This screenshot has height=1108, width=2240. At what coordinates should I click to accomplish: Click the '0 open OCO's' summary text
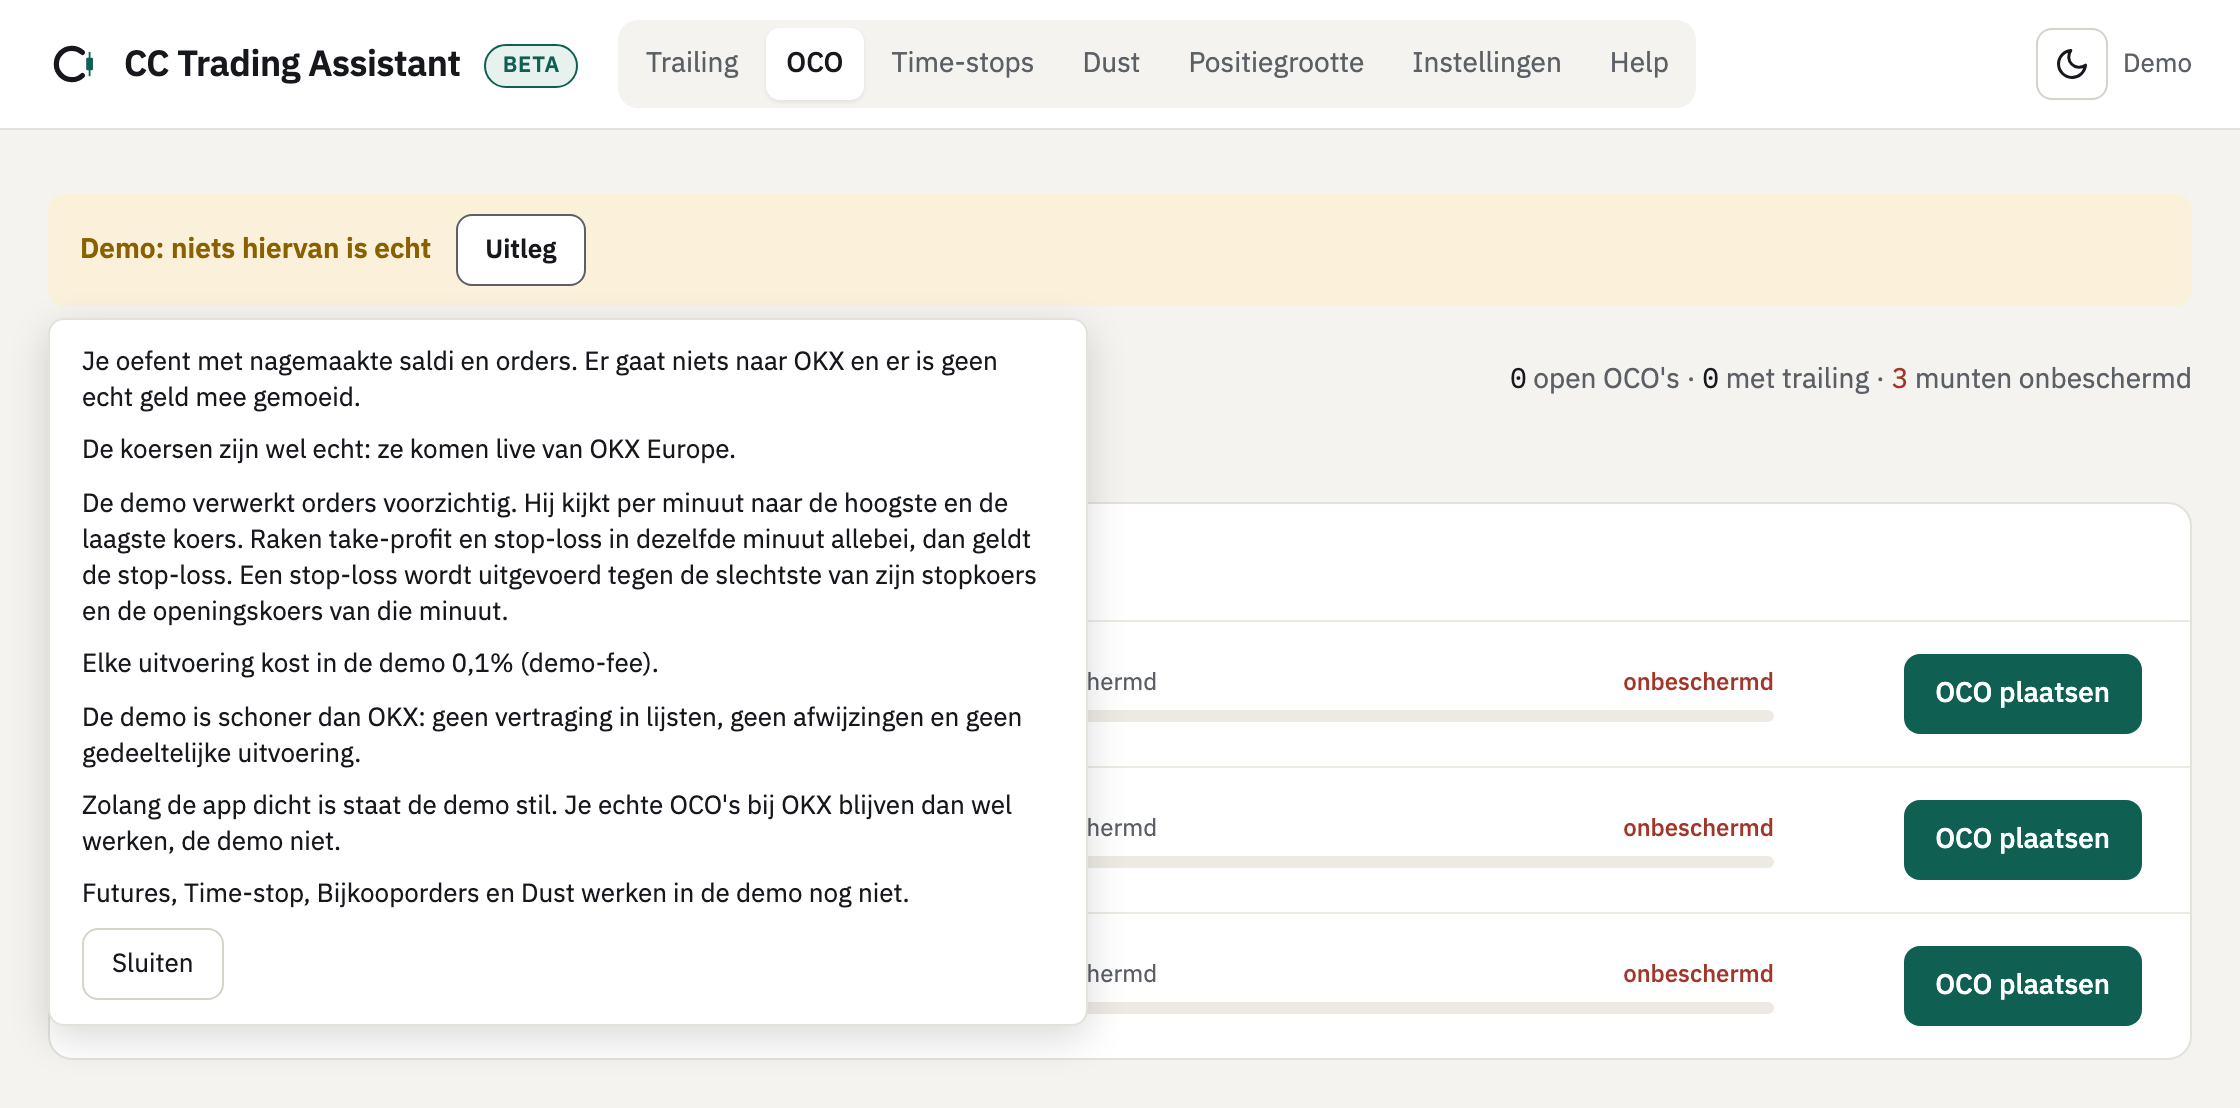click(x=1594, y=378)
